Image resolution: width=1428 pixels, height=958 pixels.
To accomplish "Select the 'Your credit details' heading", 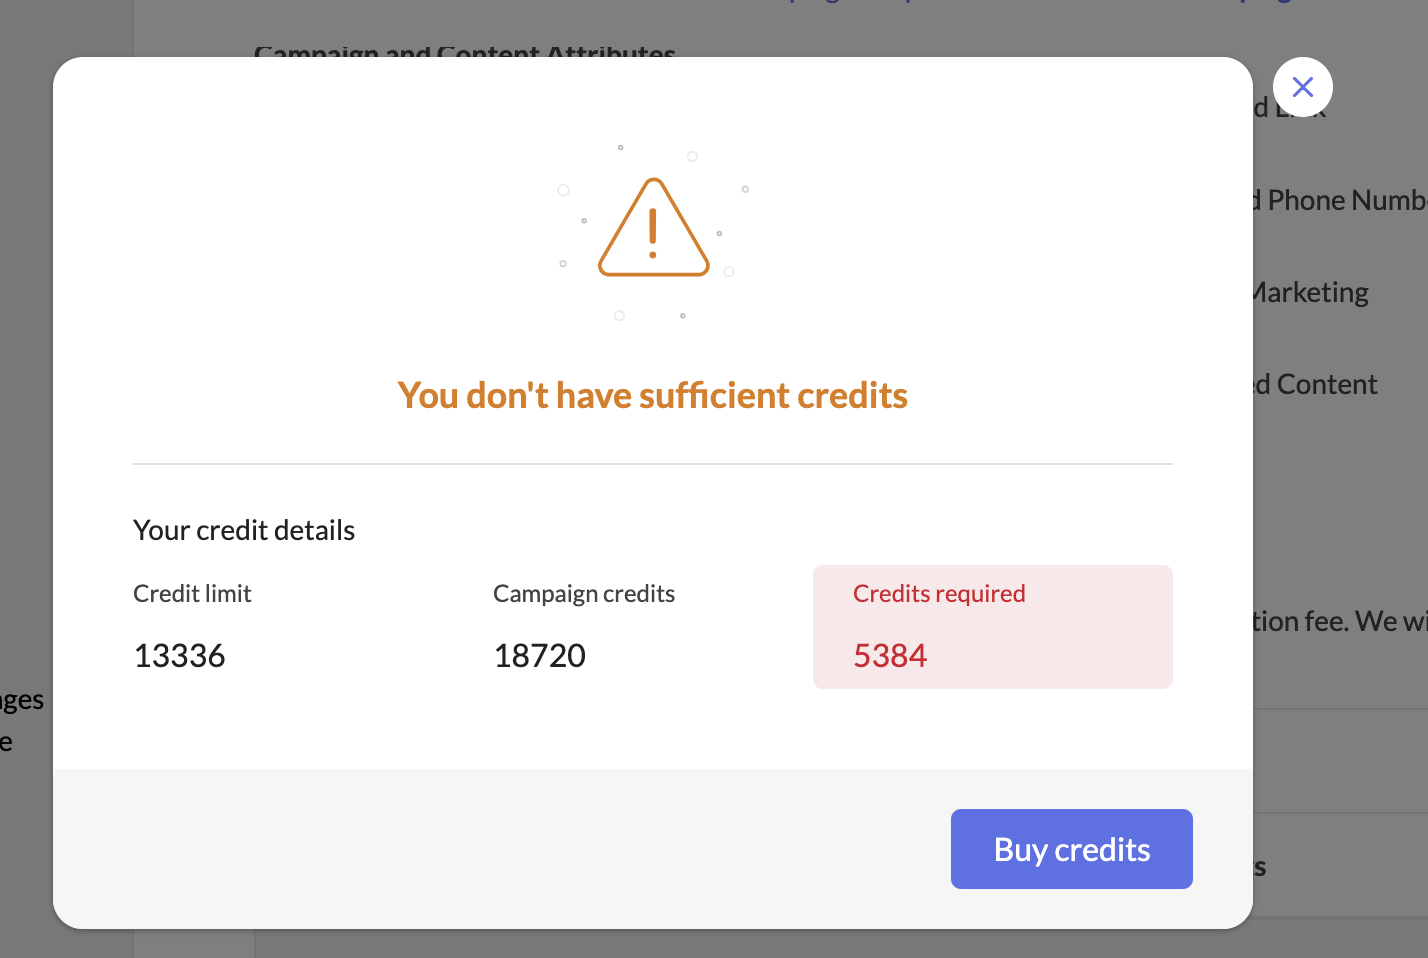I will click(244, 530).
